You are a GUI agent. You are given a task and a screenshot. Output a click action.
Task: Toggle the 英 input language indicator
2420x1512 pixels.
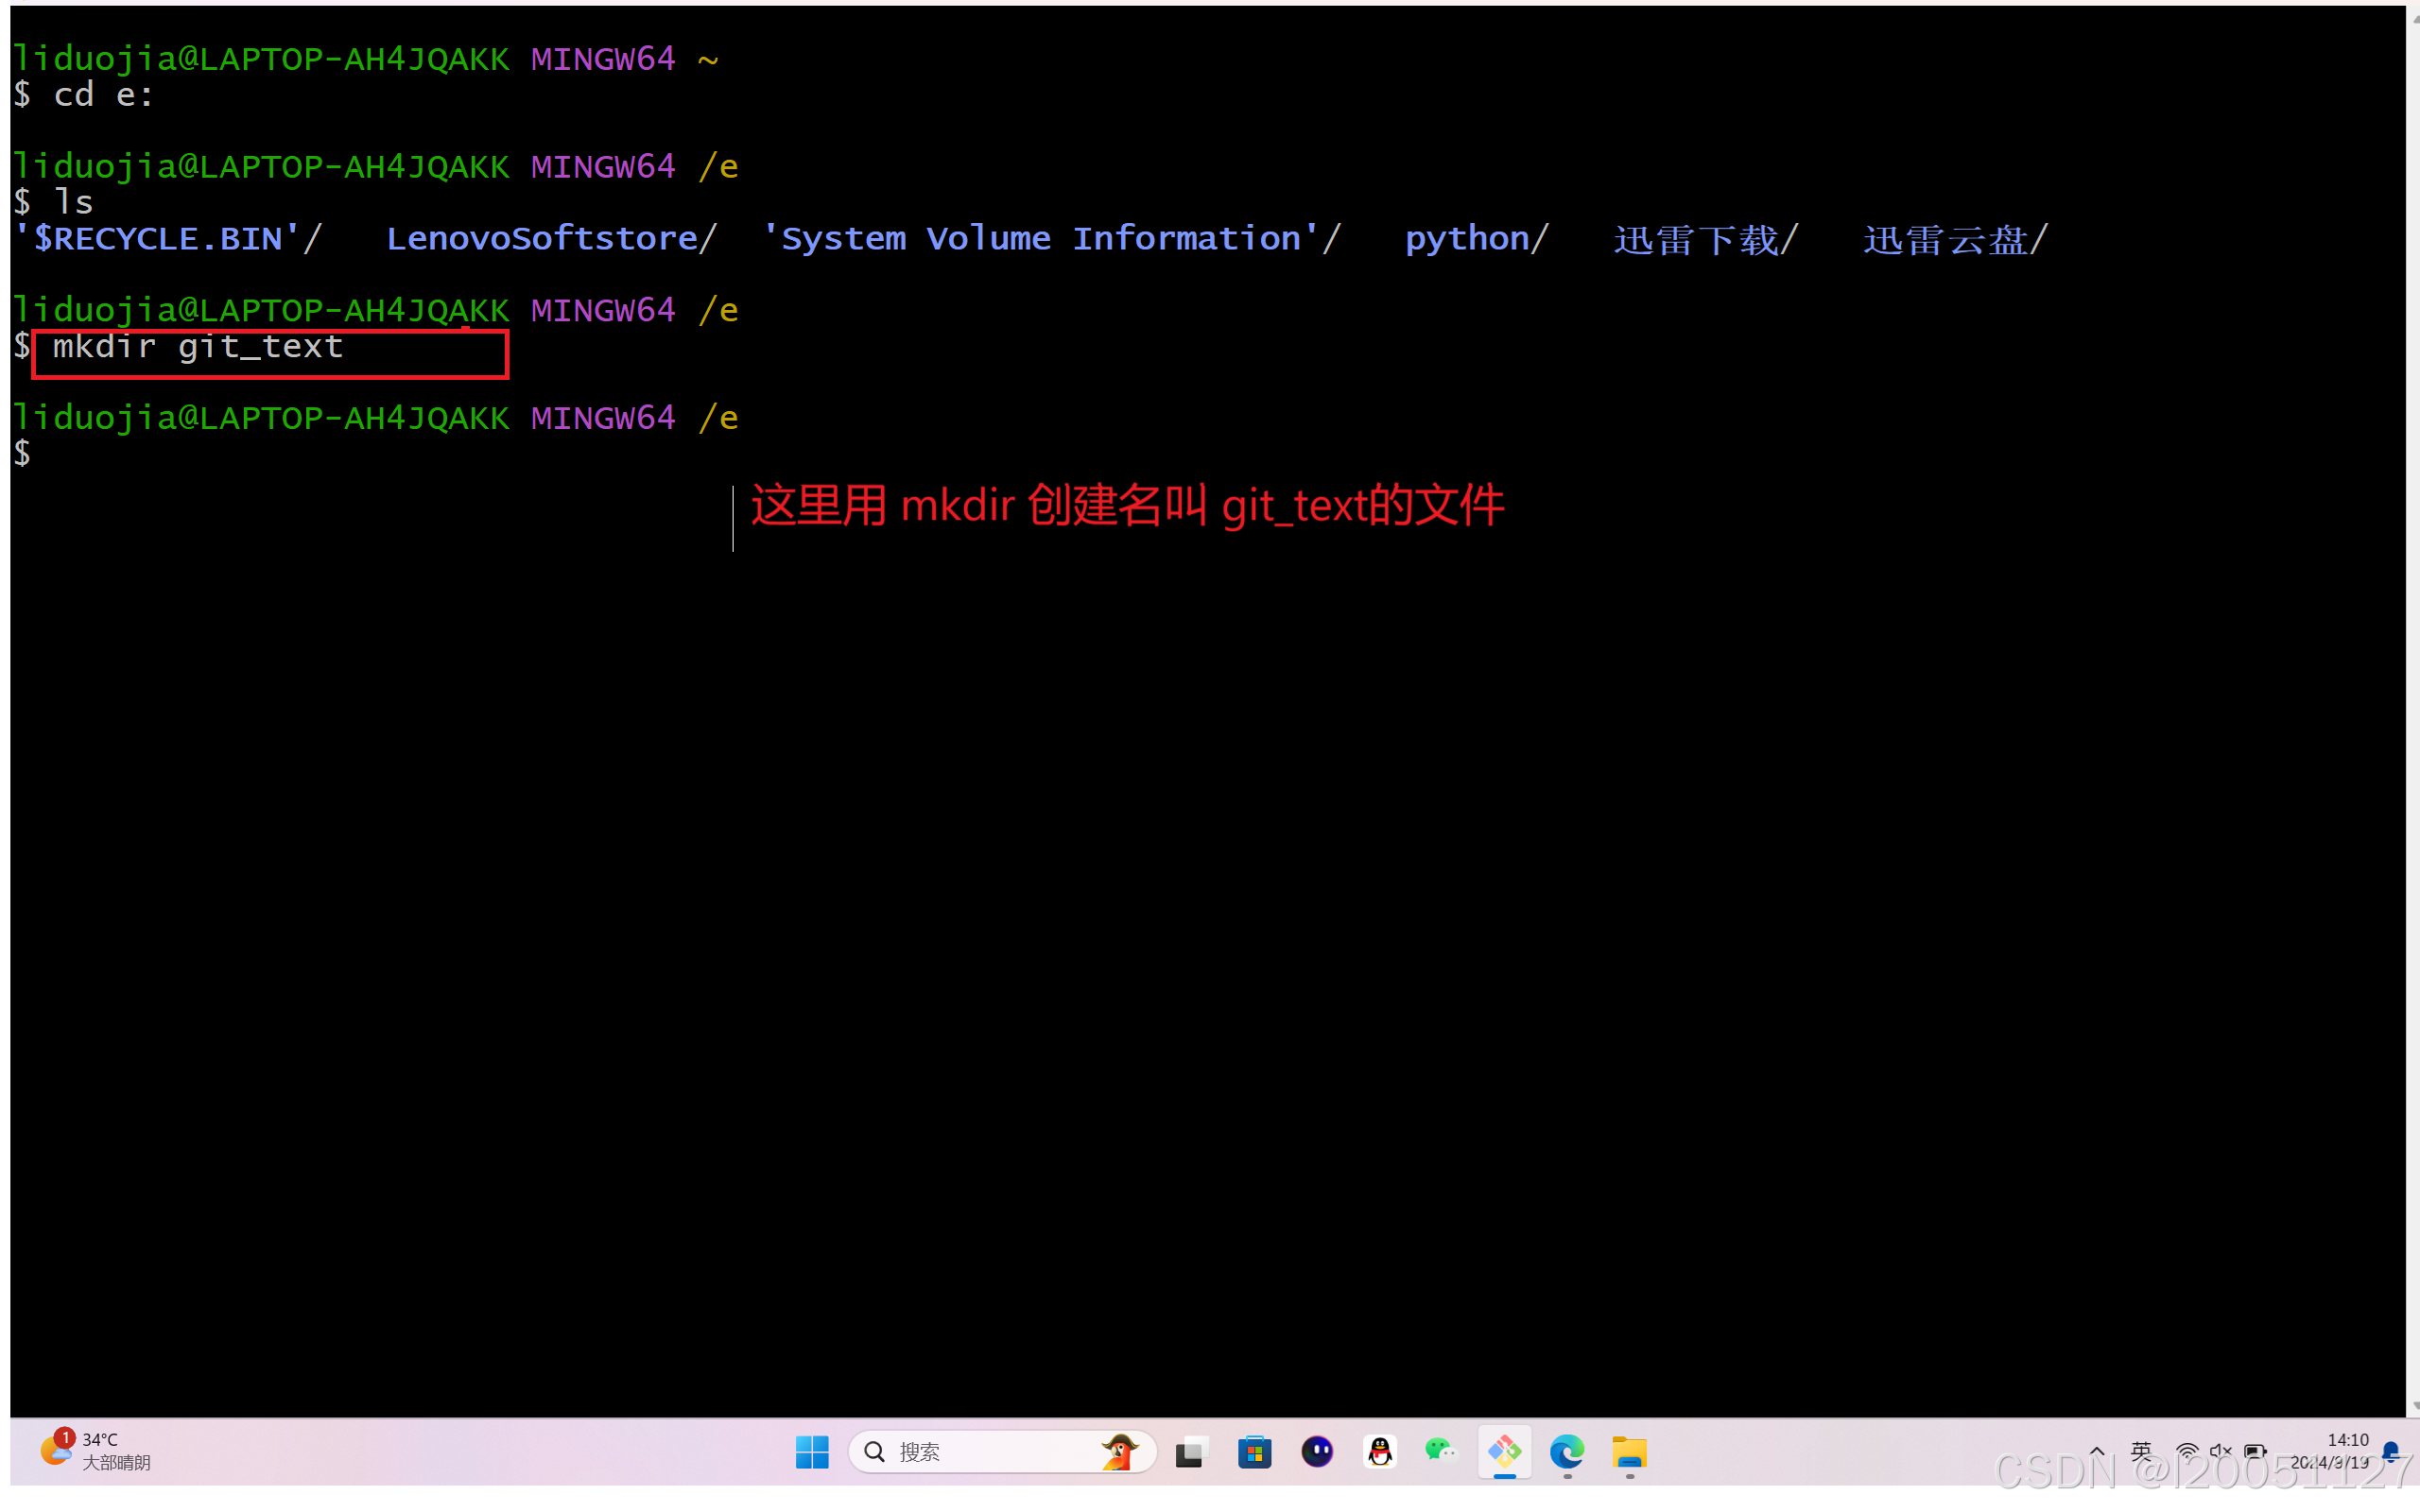click(x=2141, y=1452)
